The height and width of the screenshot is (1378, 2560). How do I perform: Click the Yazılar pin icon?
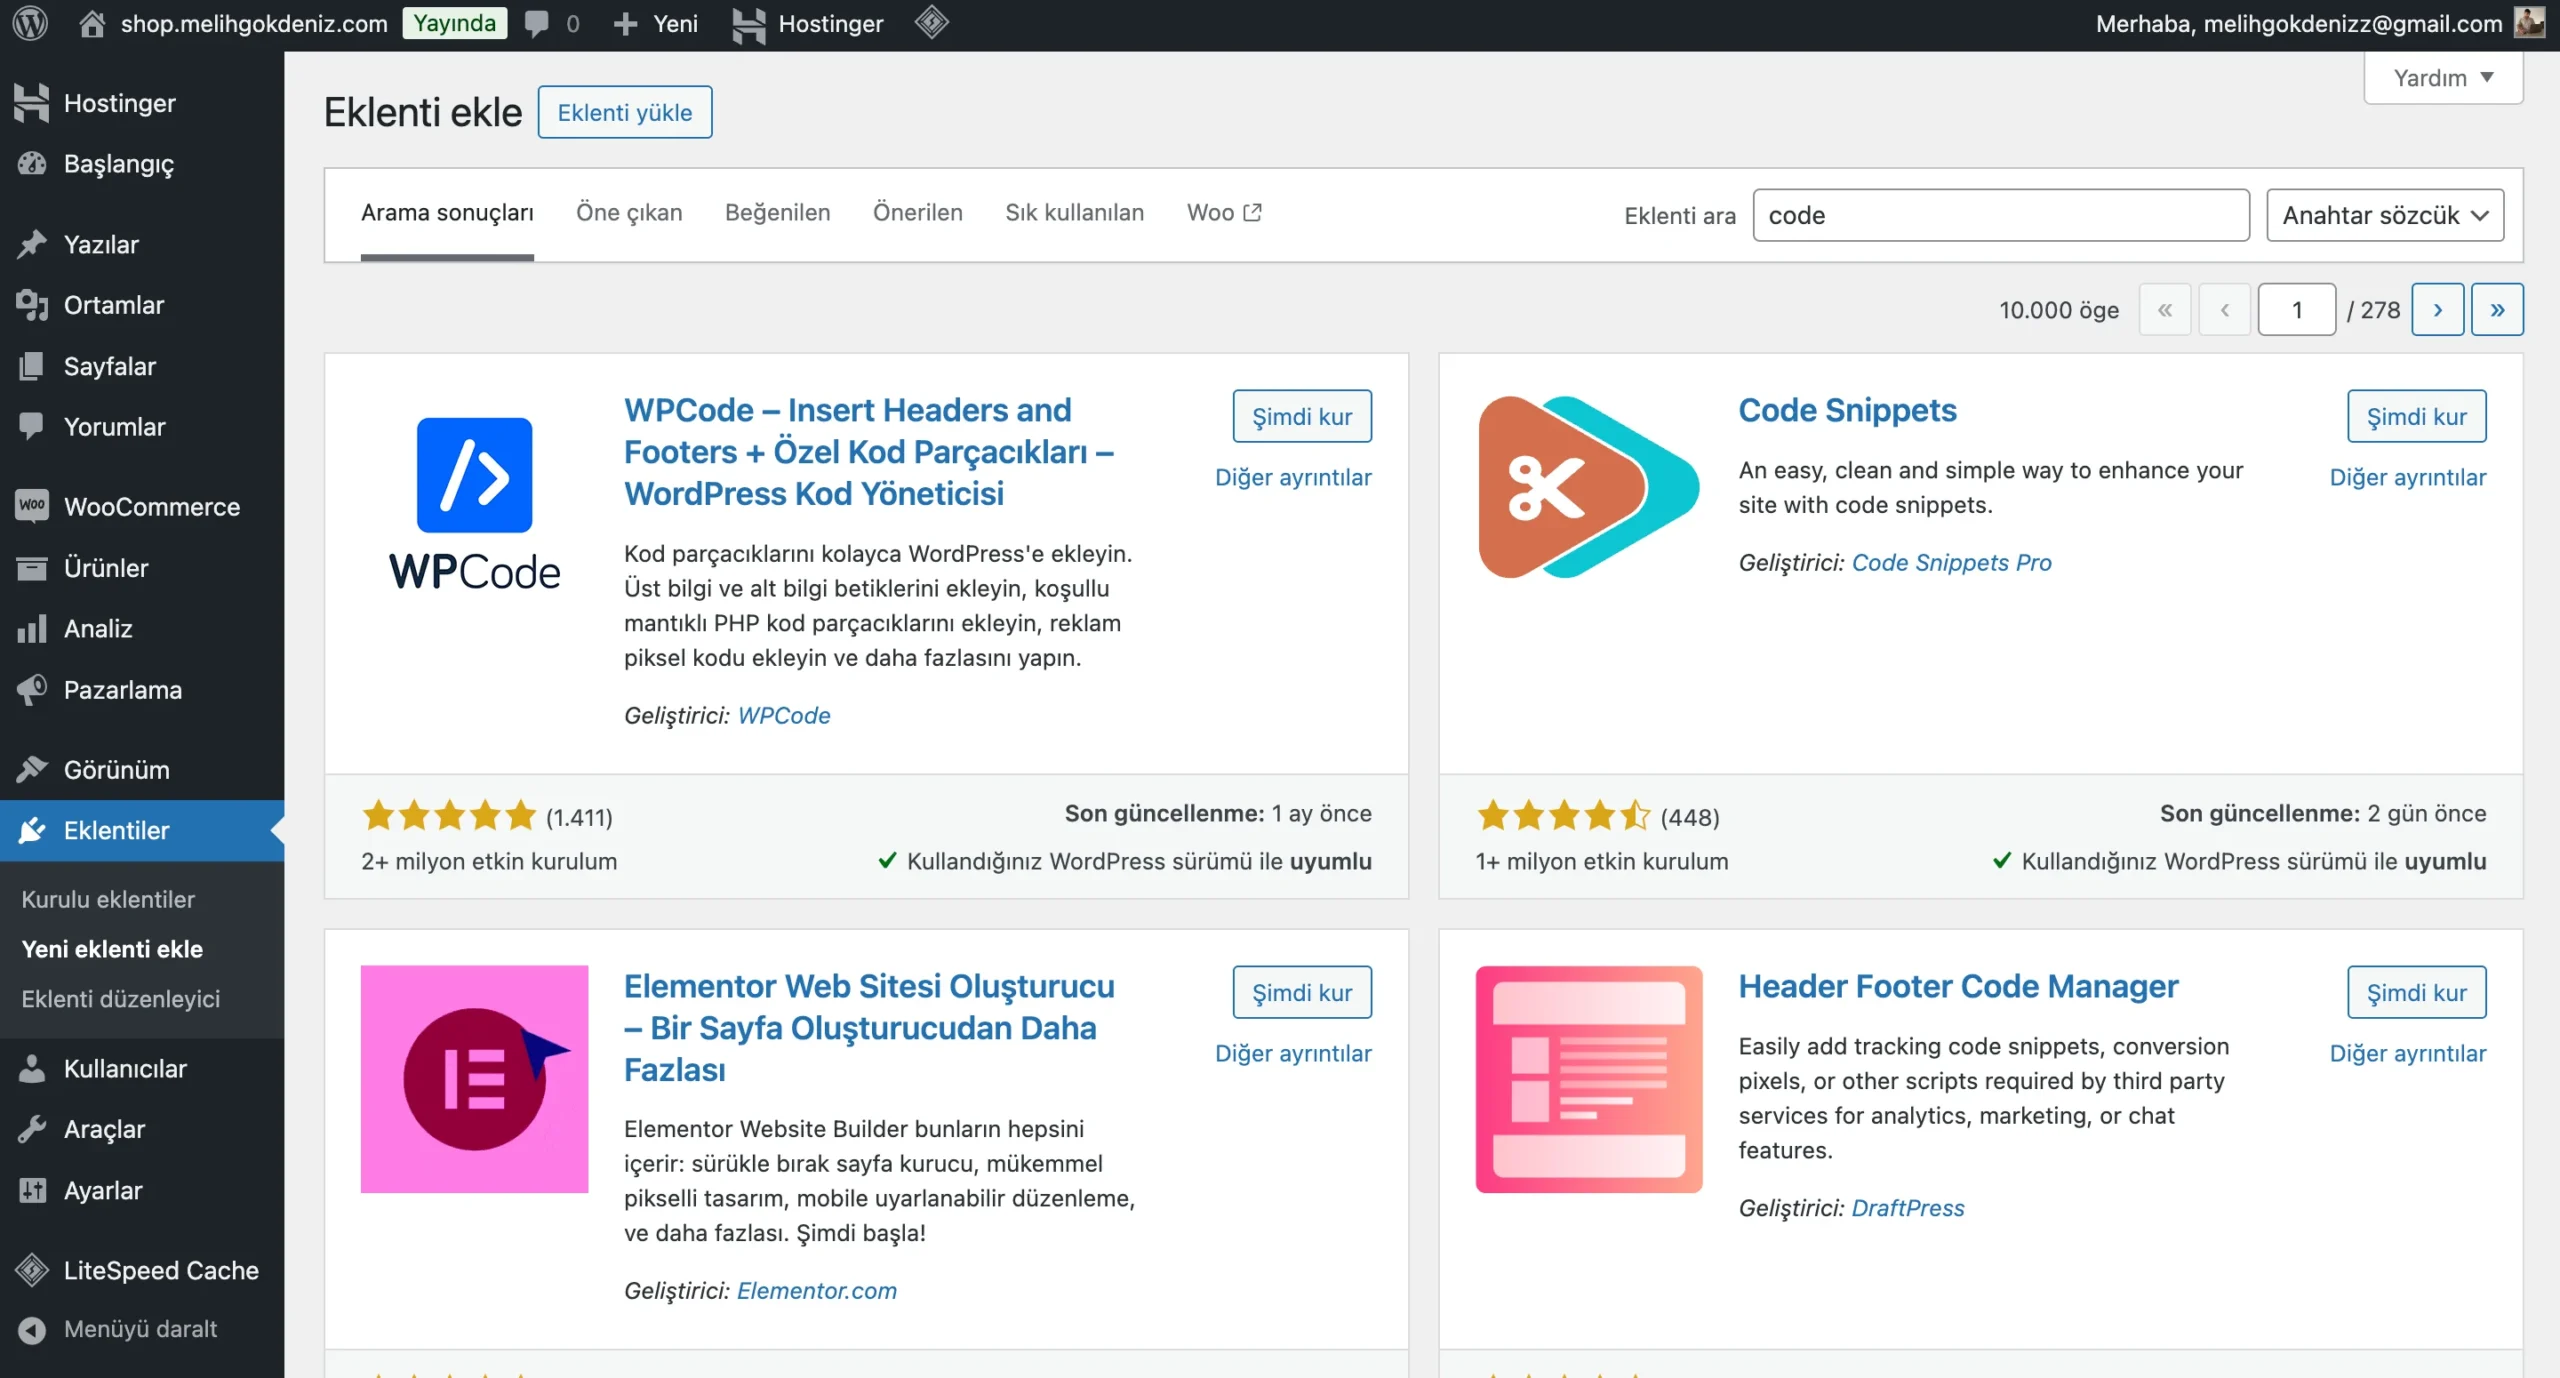[x=32, y=244]
